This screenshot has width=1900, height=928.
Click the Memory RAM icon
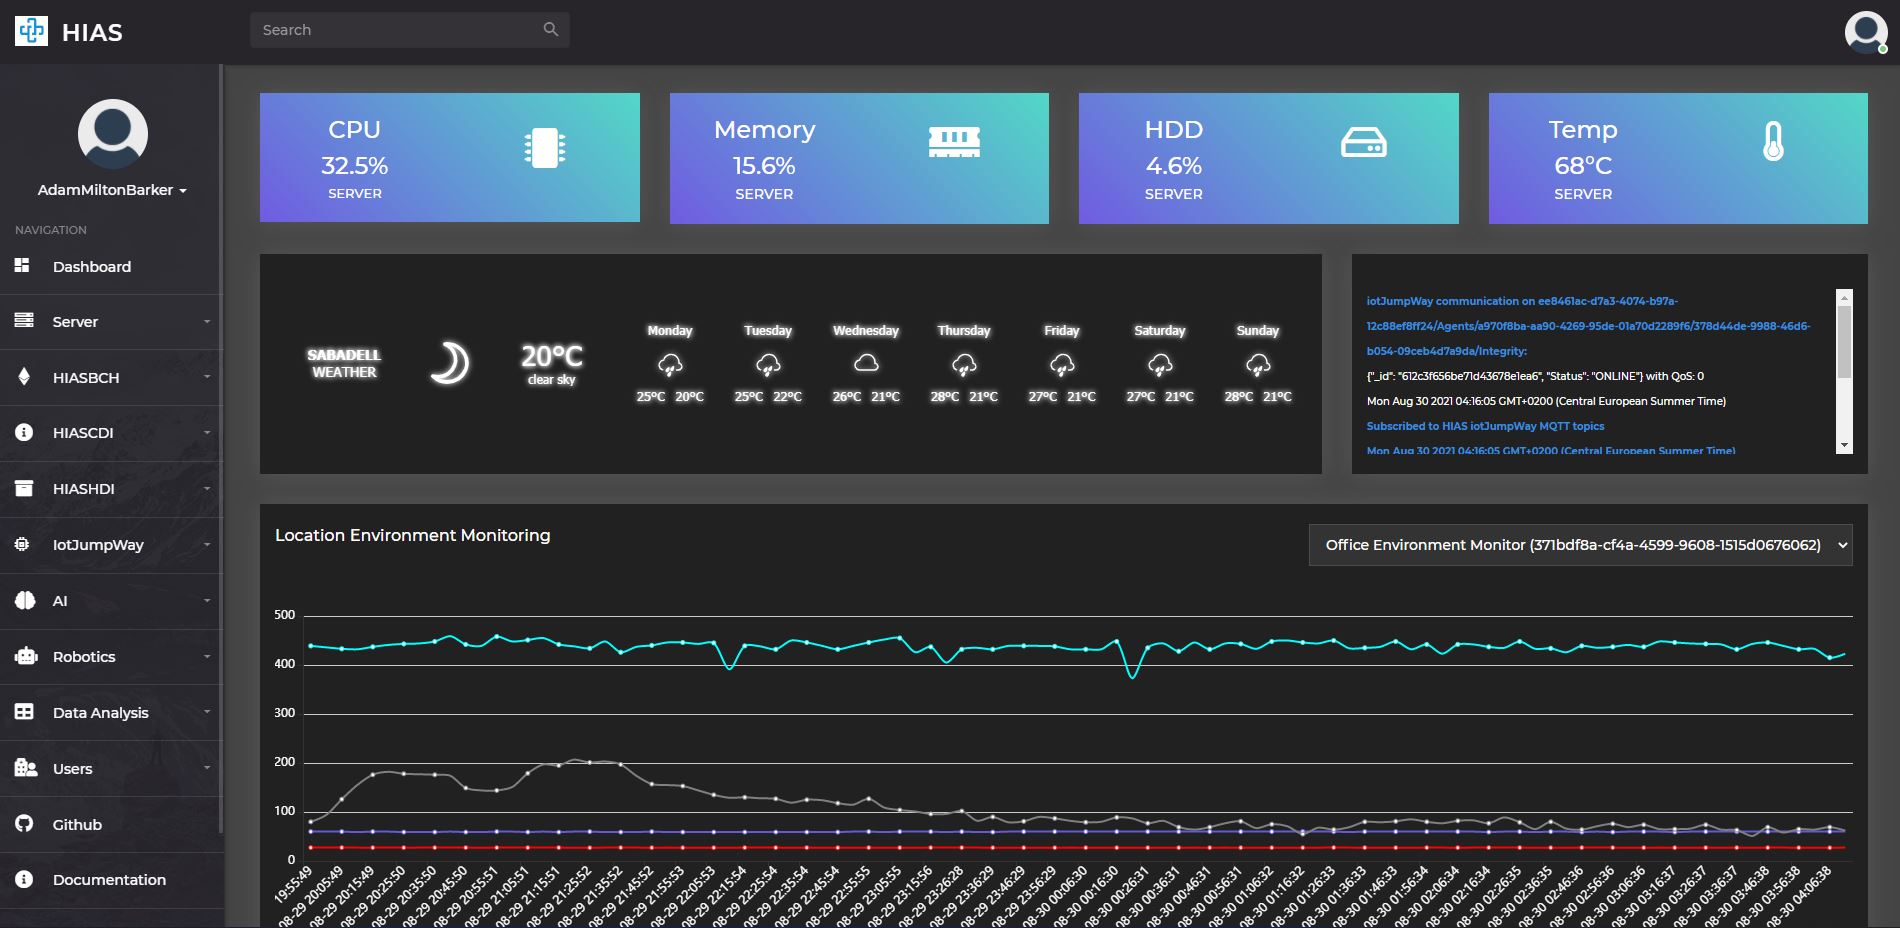[954, 142]
